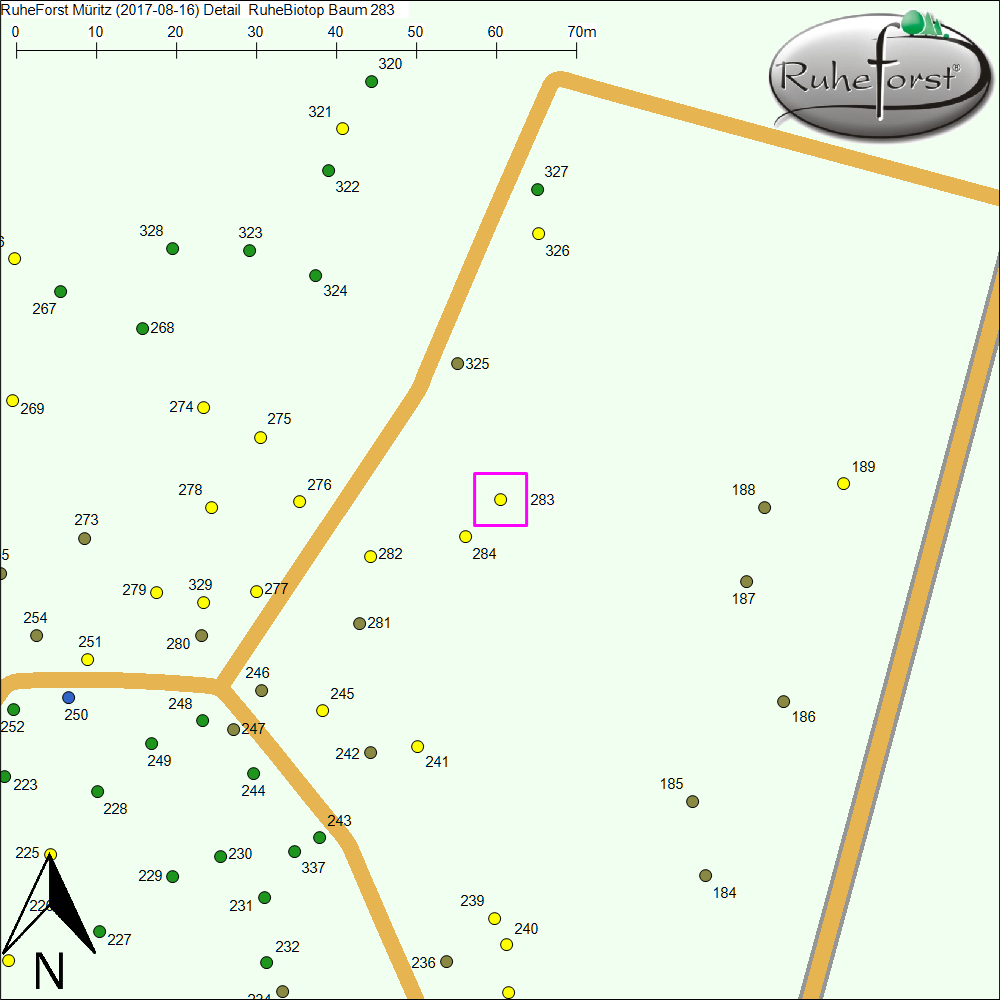
Task: Click the yellow tree marker 326
Action: 538,234
